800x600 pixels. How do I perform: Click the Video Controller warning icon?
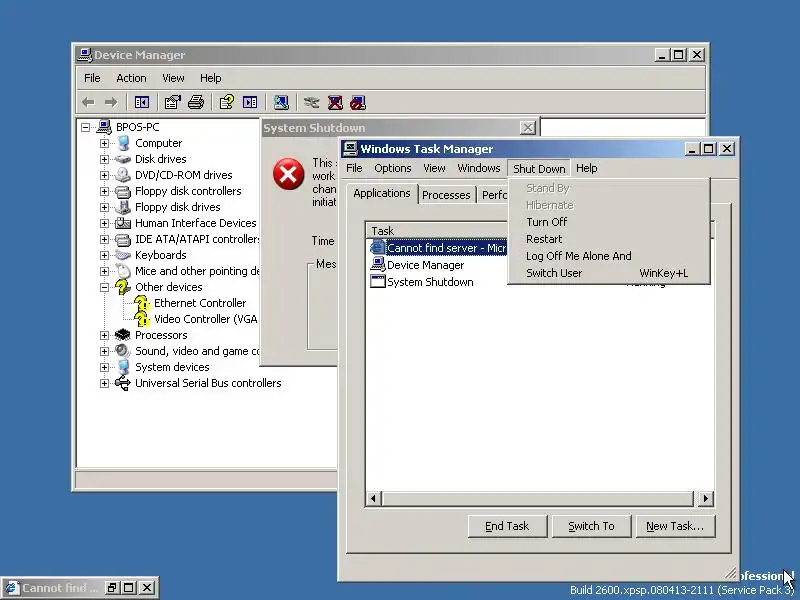[142, 319]
